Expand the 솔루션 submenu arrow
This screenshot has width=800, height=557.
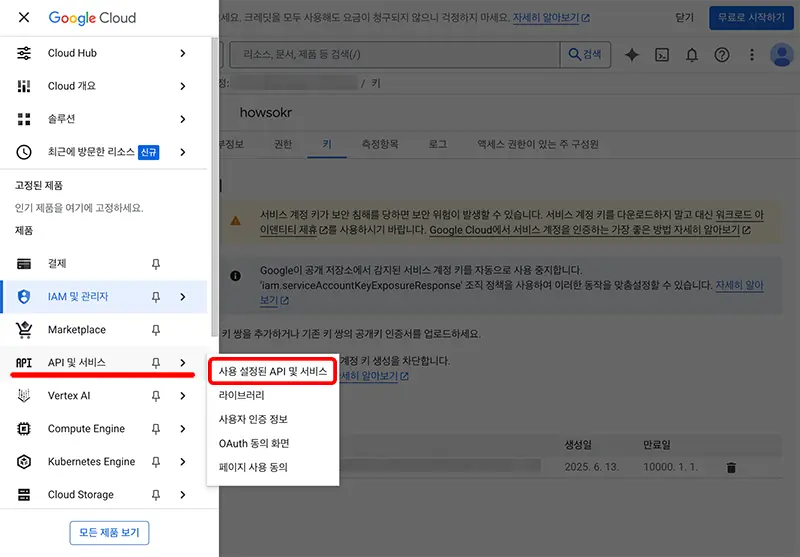tap(183, 119)
